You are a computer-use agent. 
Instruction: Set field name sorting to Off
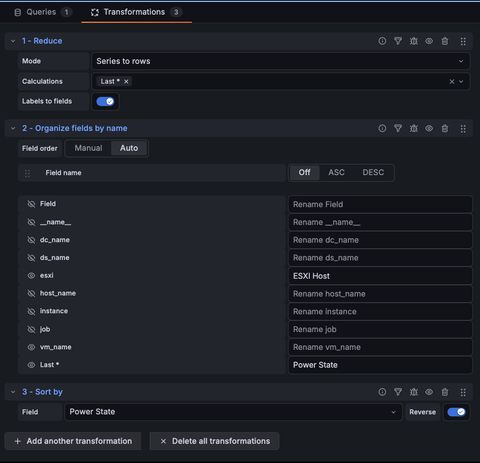304,173
